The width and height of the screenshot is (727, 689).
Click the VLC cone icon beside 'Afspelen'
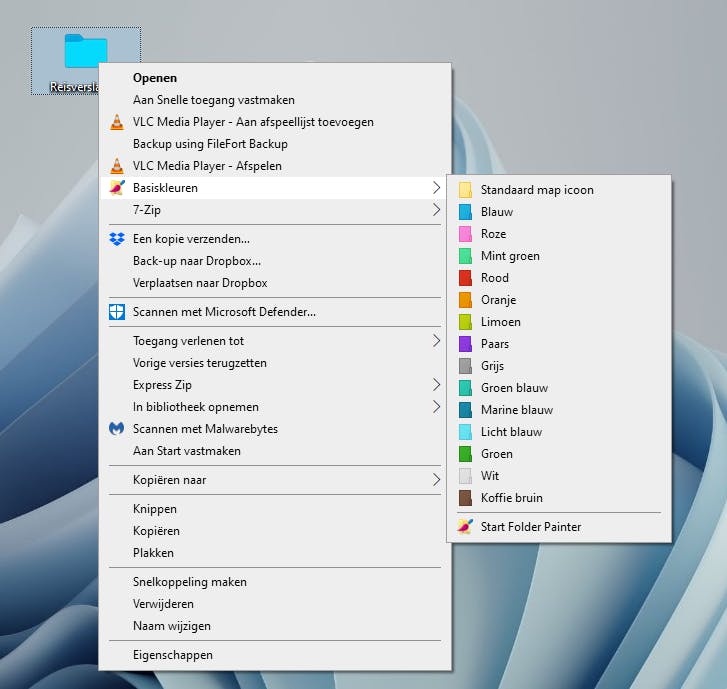coord(117,166)
